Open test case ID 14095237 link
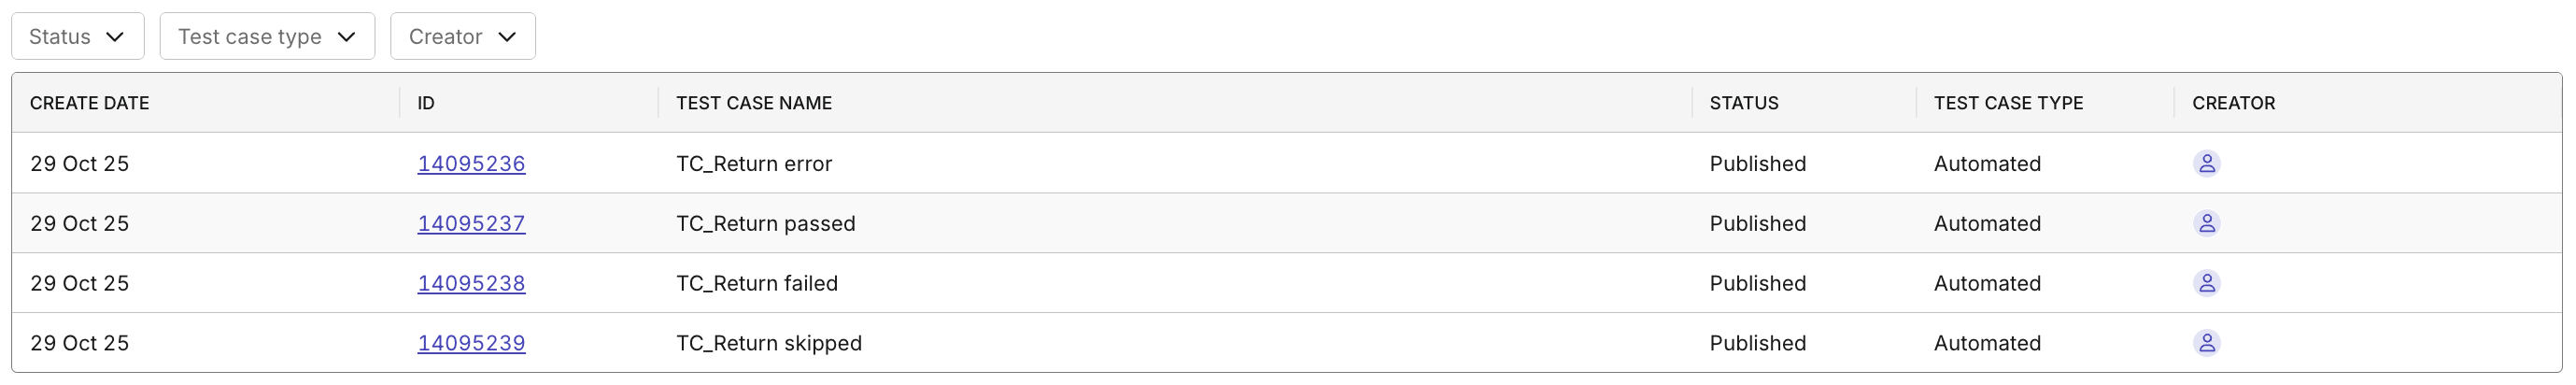The width and height of the screenshot is (2576, 385). click(471, 224)
